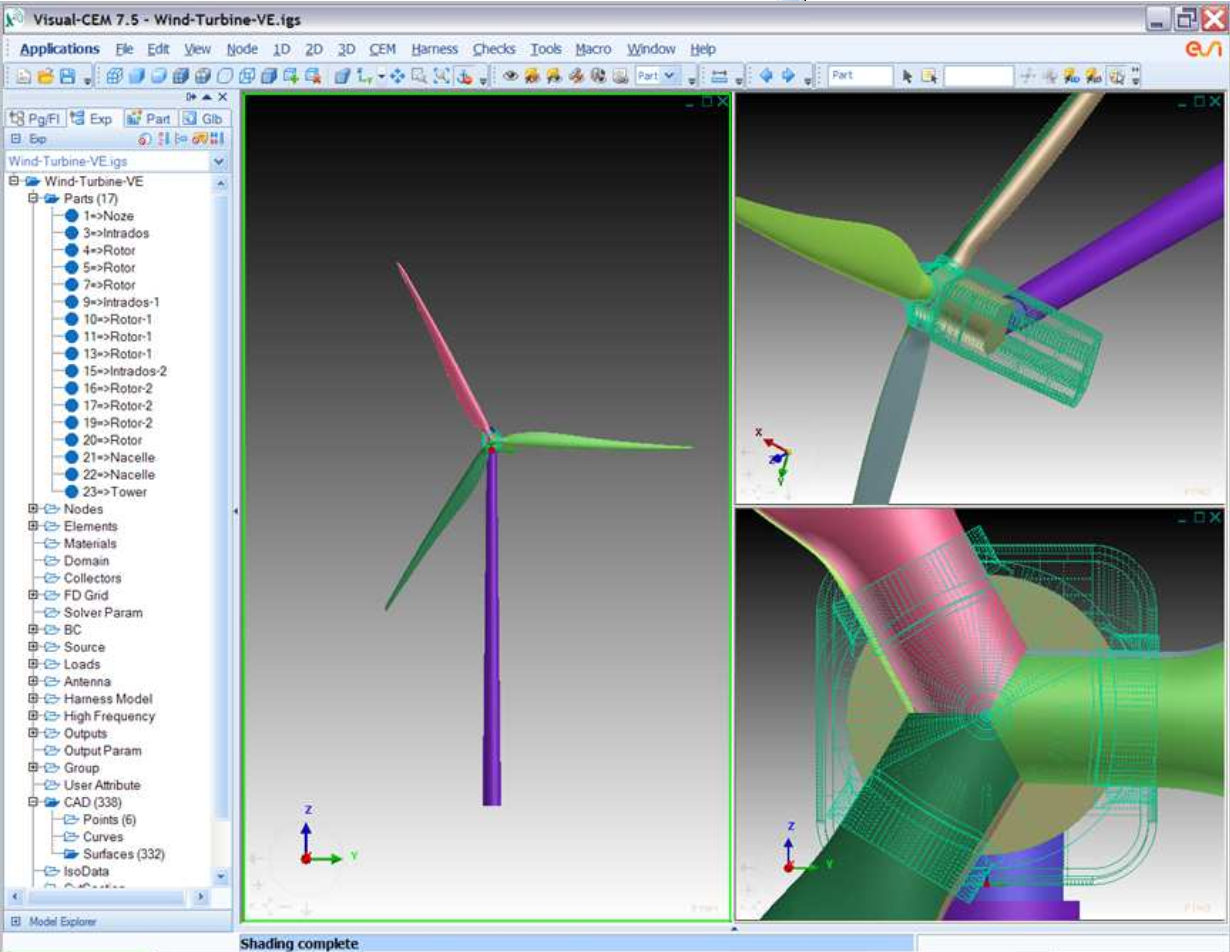Screen dimensions: 1230x952
Task: Click the Part selection text field
Action: [x=860, y=76]
